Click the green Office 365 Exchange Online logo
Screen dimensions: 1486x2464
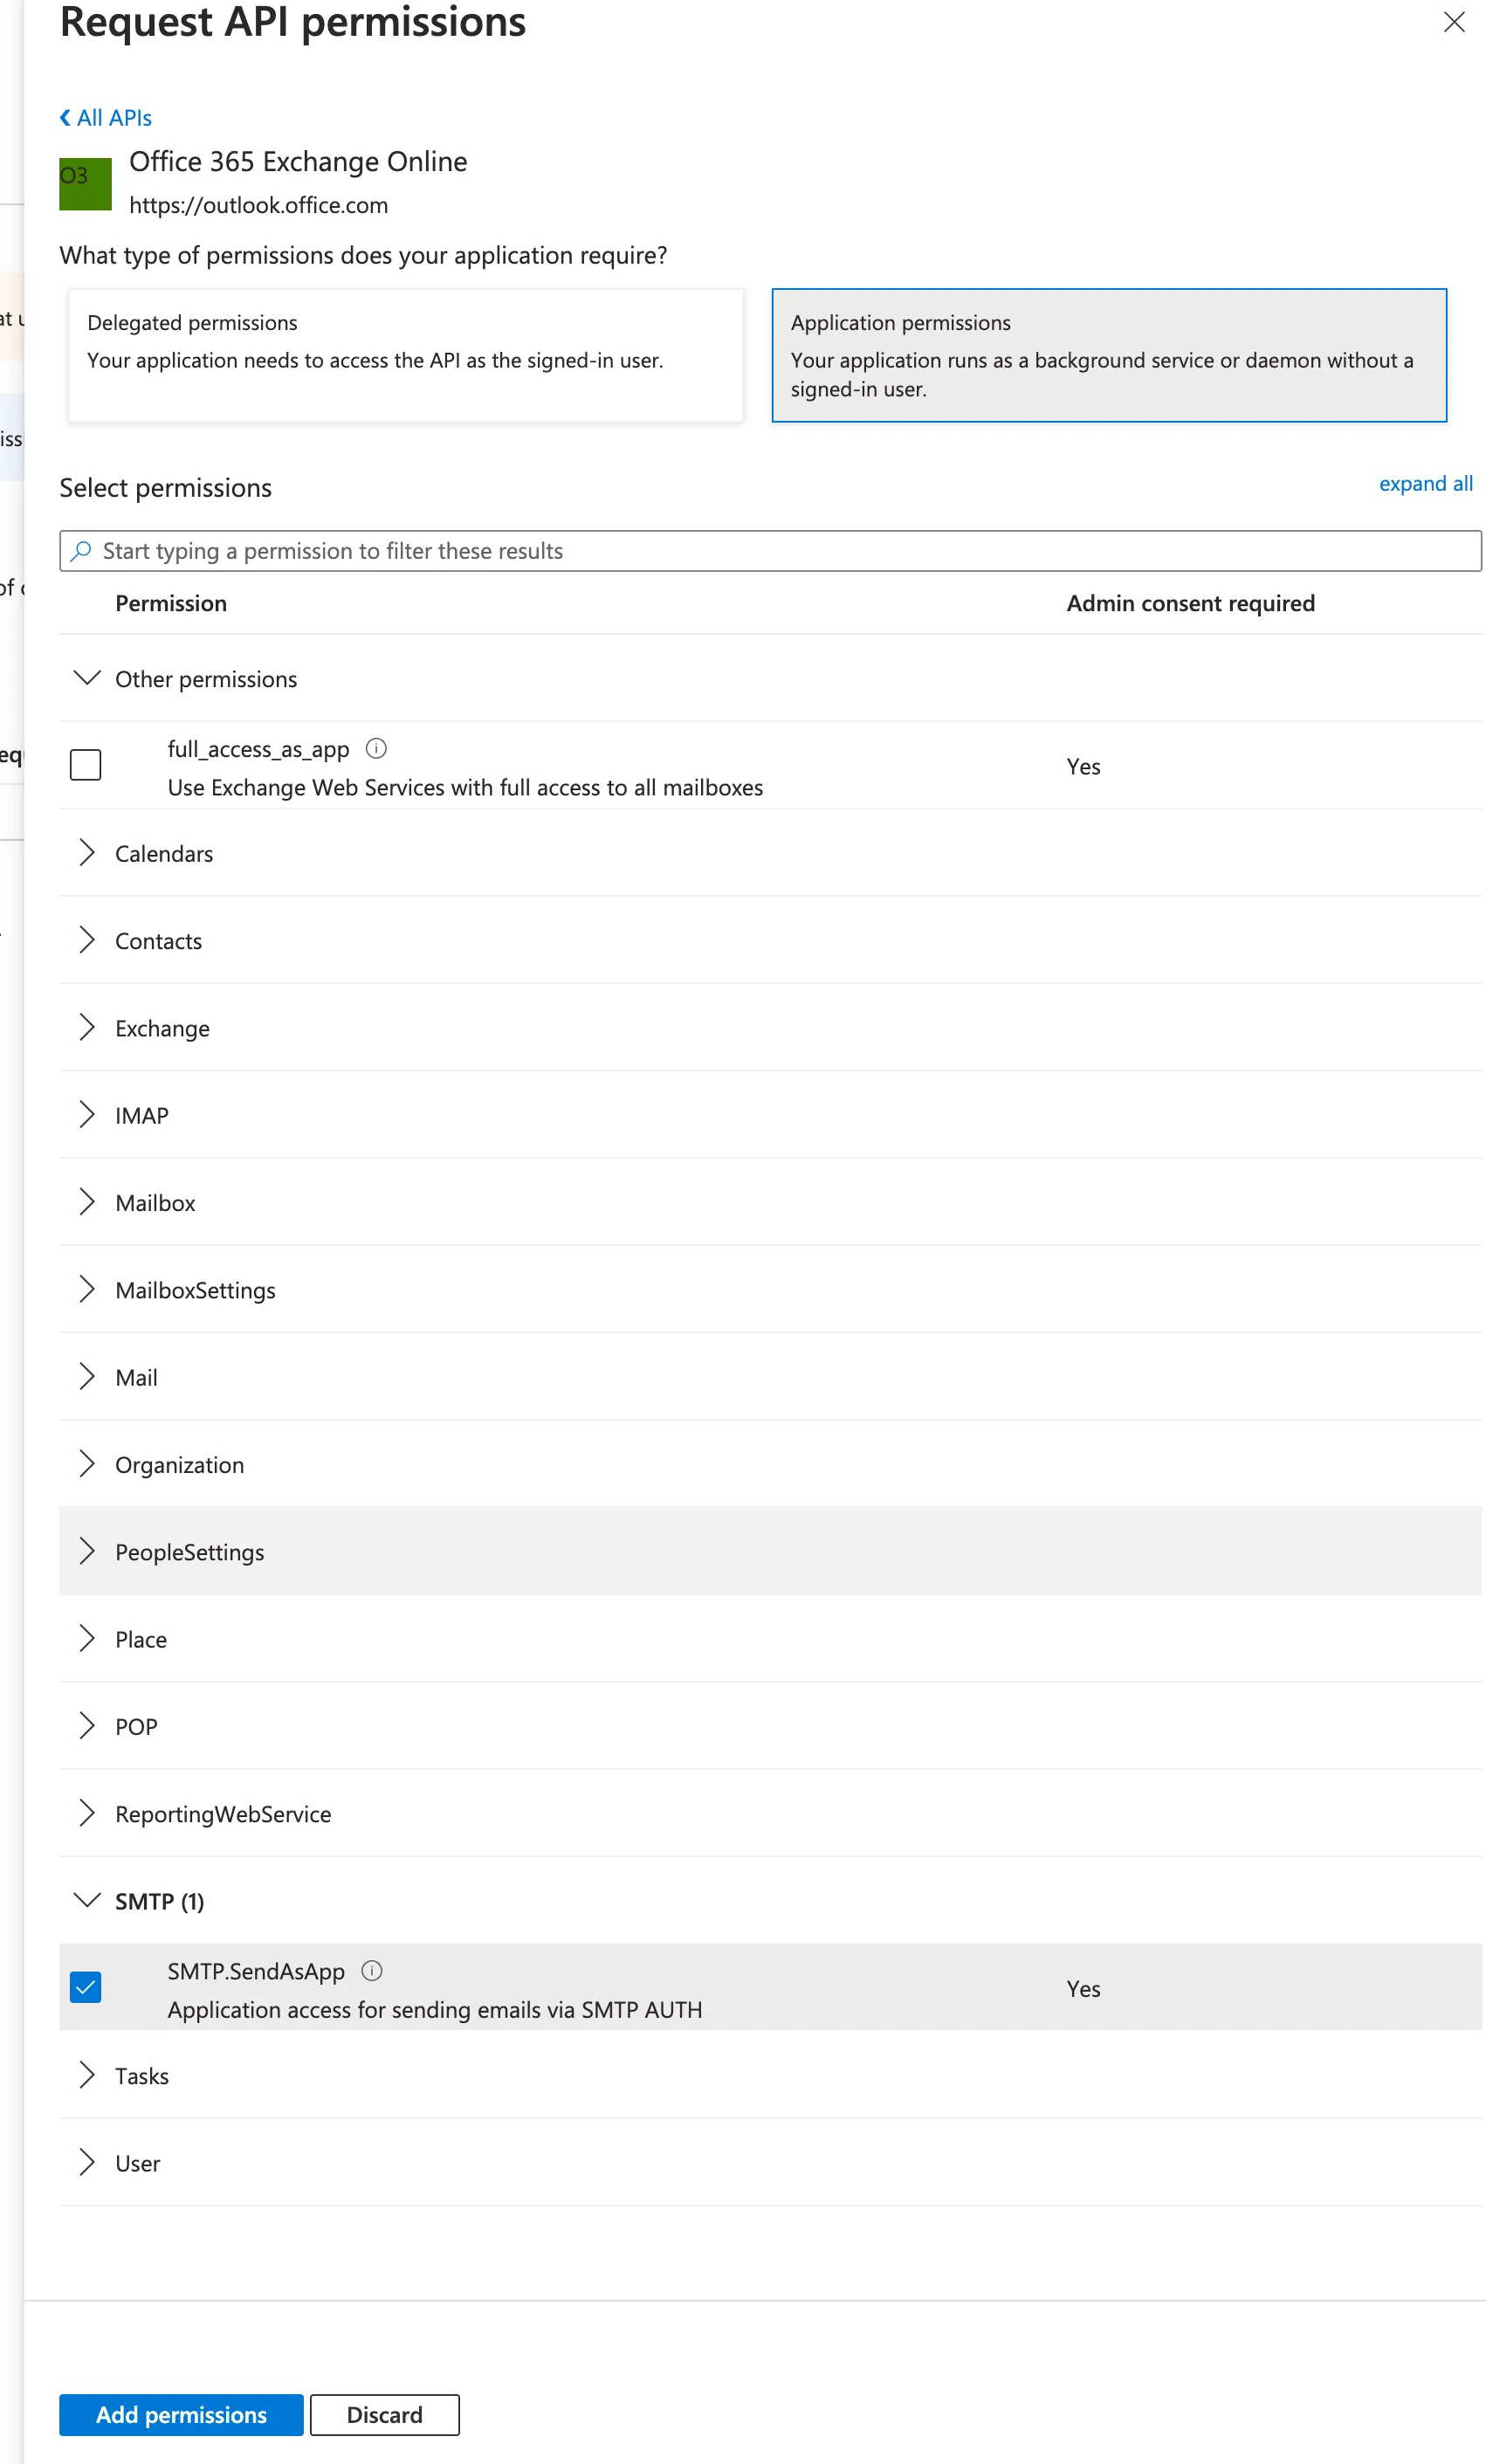[x=85, y=184]
